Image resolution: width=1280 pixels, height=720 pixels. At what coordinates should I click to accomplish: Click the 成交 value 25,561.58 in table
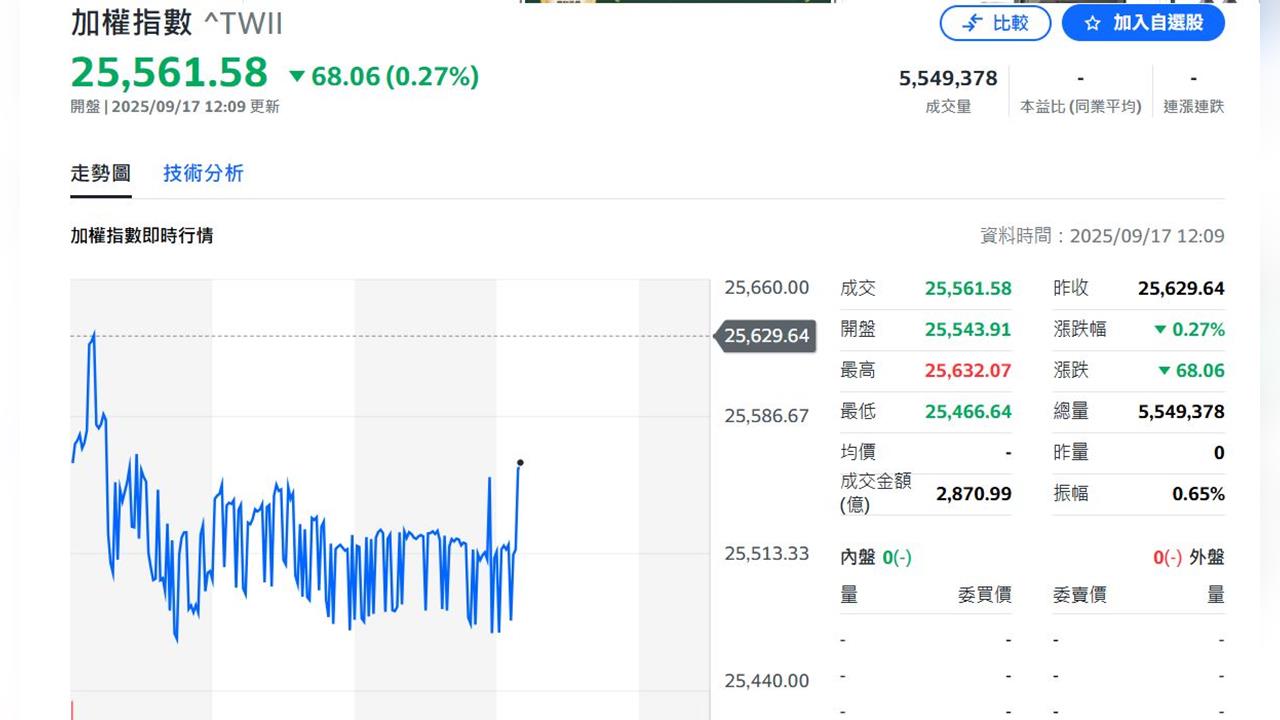(968, 288)
